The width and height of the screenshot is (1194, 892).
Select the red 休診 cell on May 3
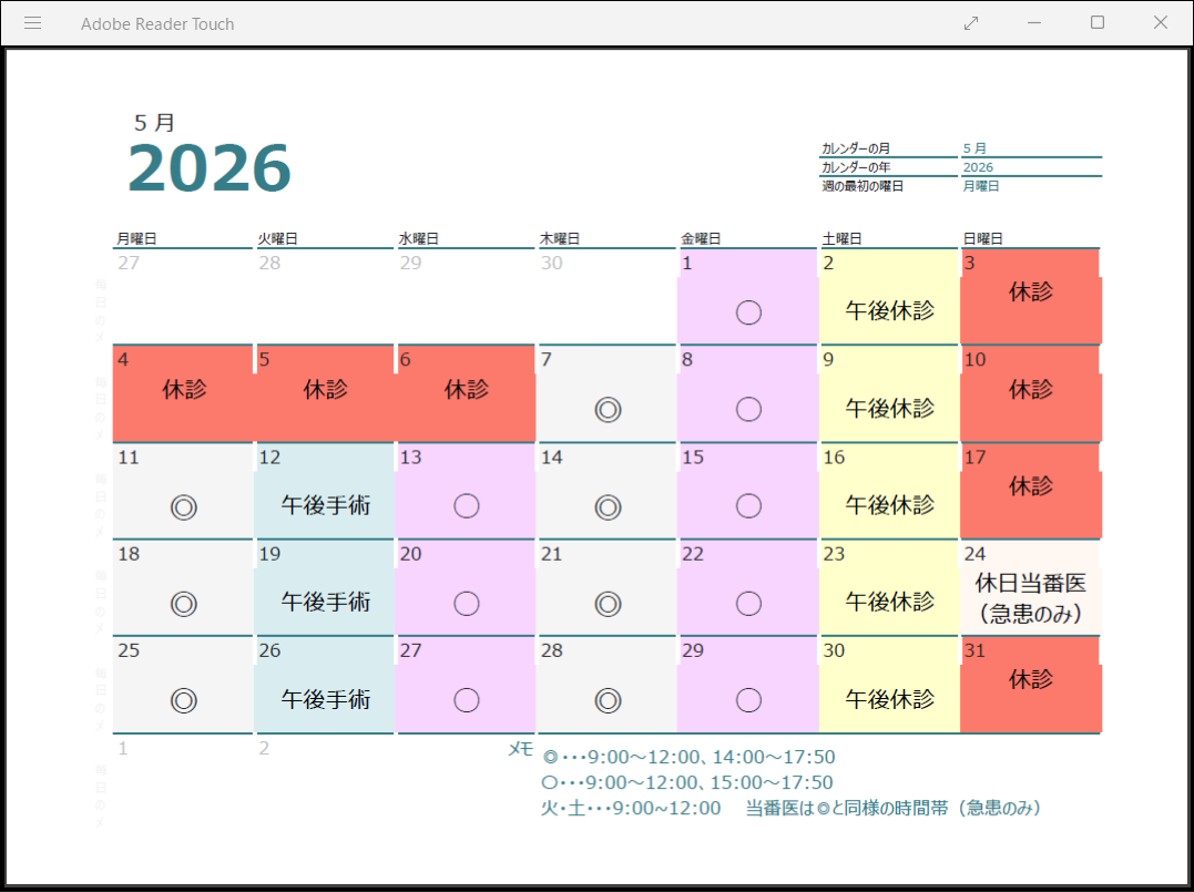pos(1030,293)
